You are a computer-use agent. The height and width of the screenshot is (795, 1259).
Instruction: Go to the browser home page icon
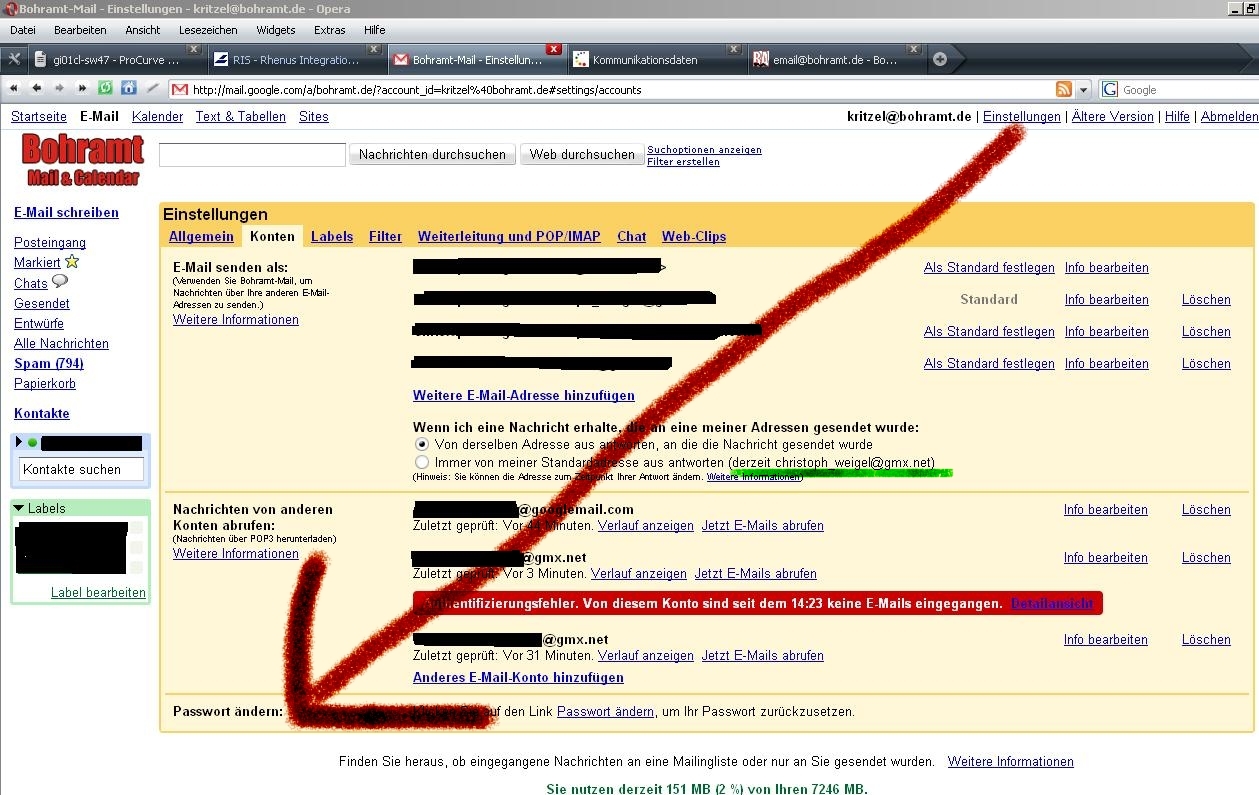128,89
